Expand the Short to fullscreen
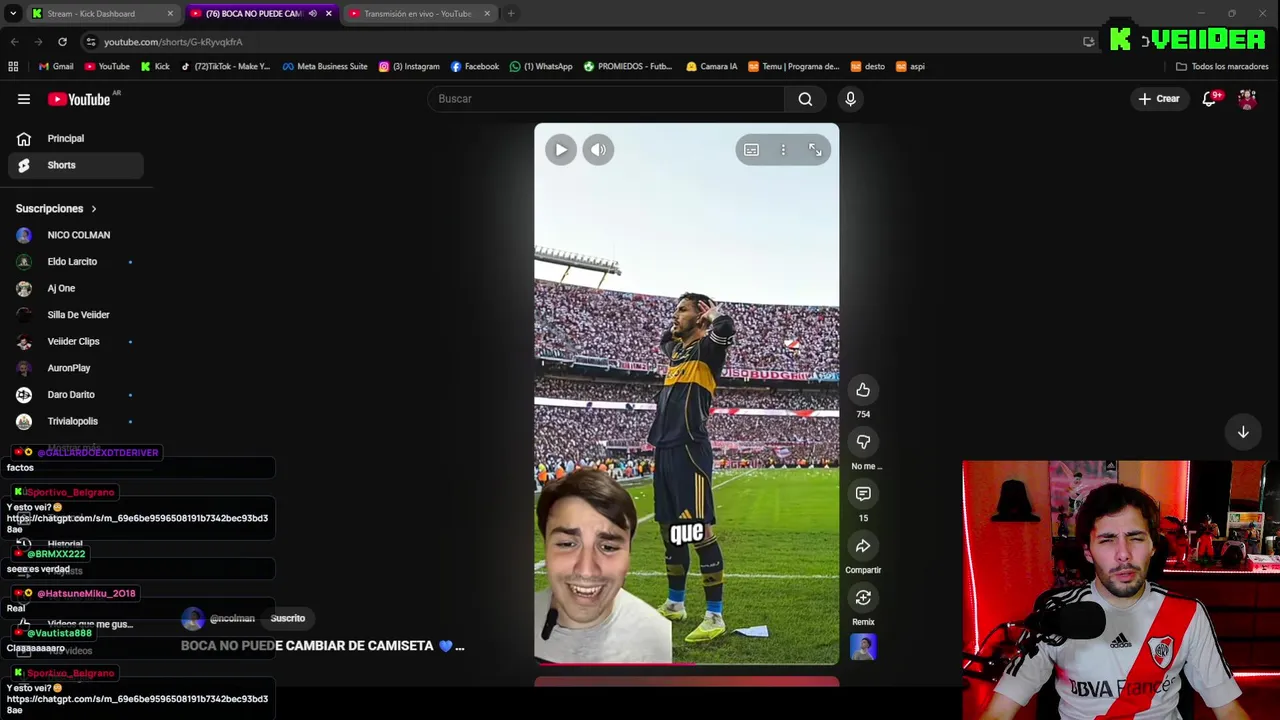Screen dimensions: 1280x720 pos(815,150)
